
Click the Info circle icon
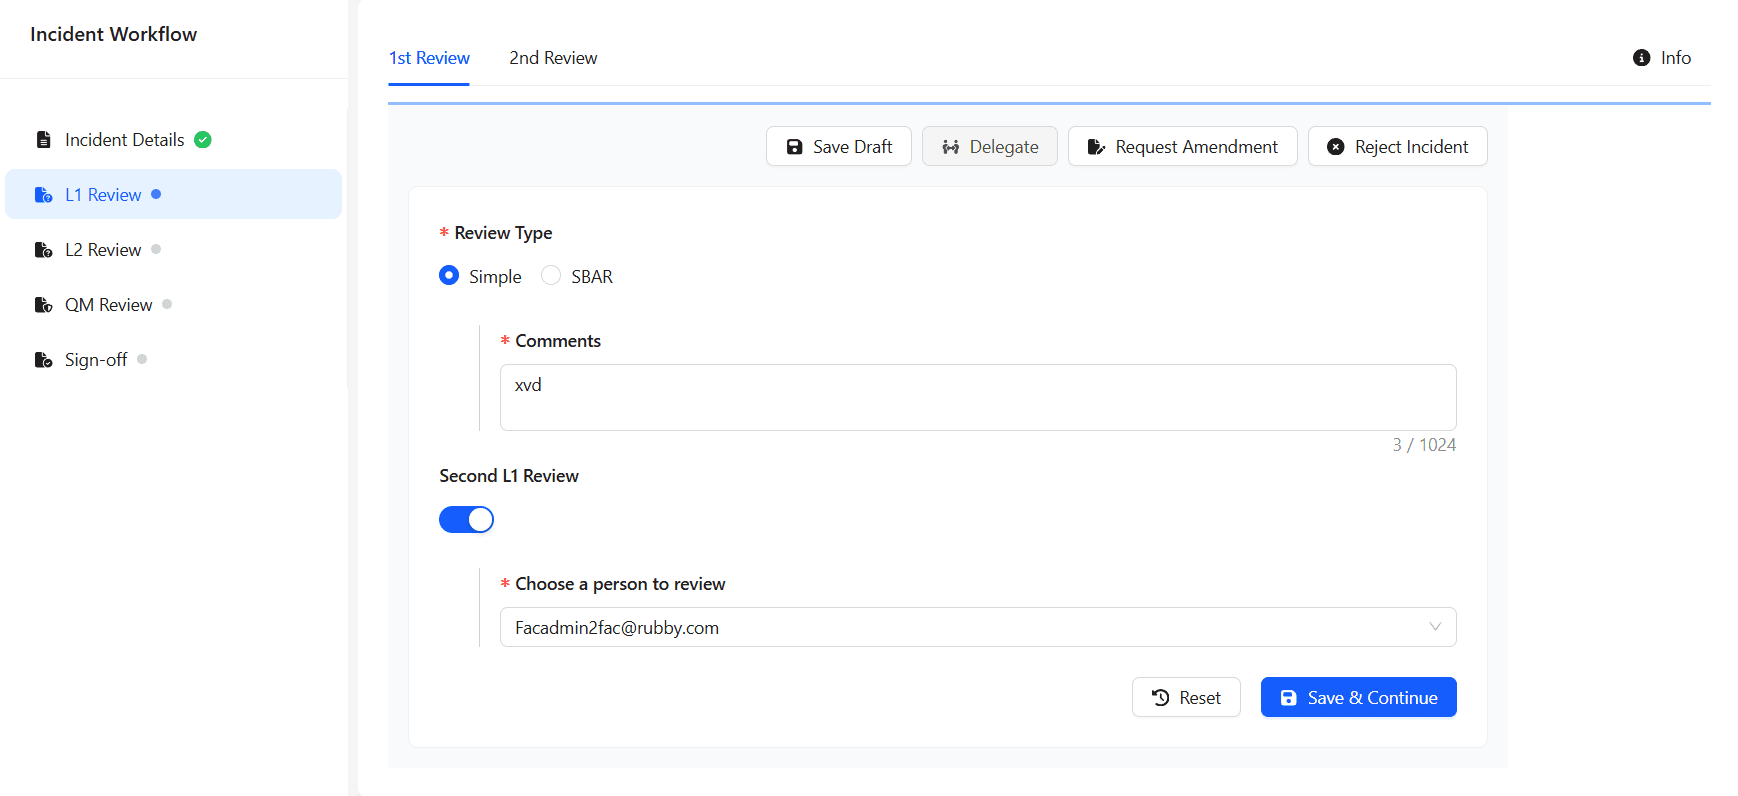point(1641,58)
